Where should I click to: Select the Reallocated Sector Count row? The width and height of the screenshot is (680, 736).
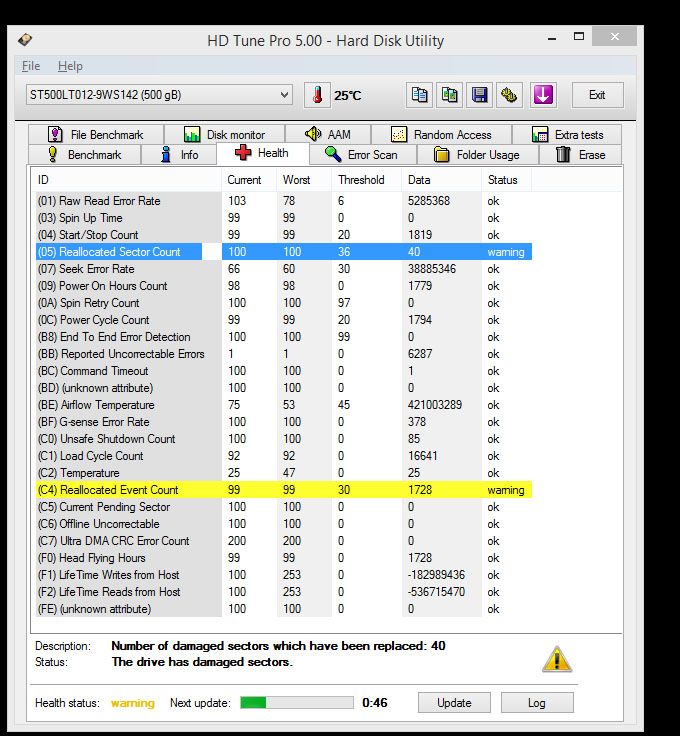click(283, 252)
